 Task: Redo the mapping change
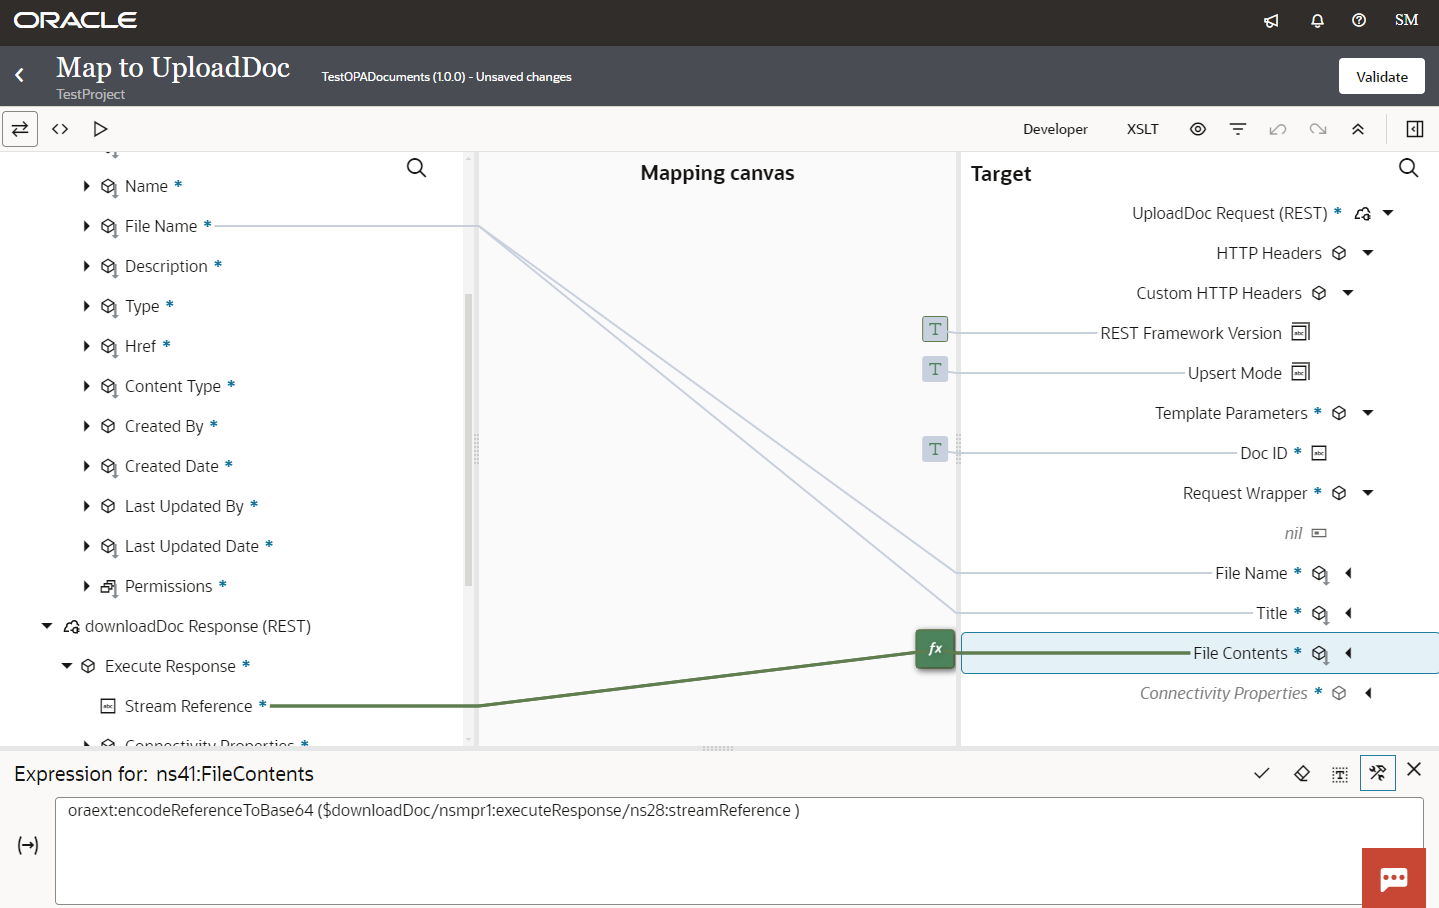(x=1318, y=129)
